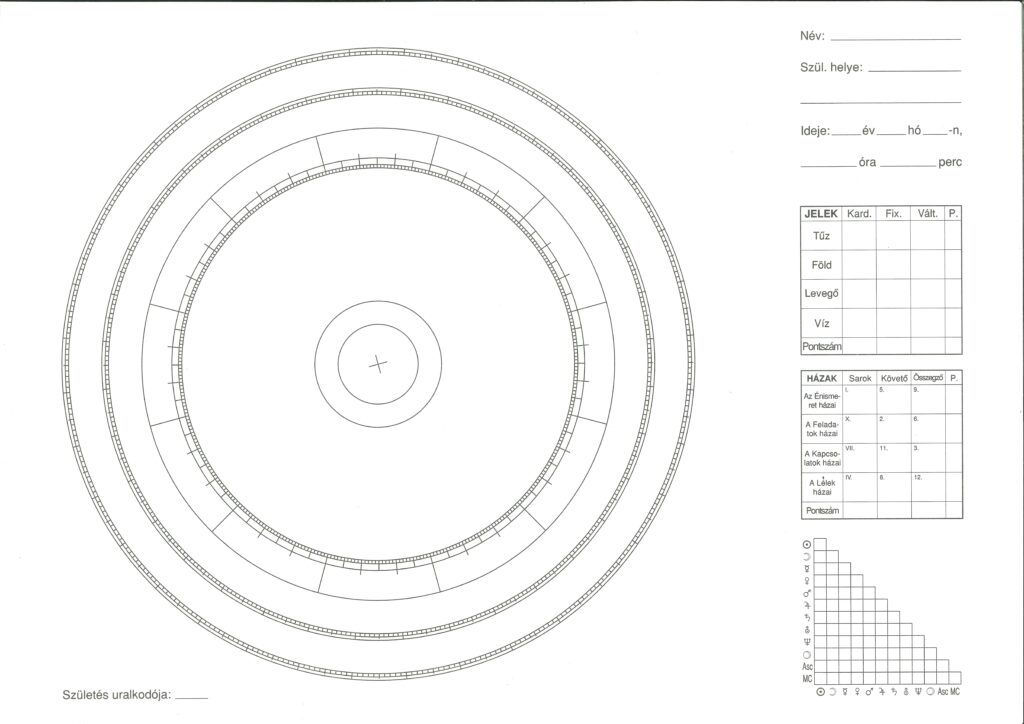Click the JELEK table header
The image size is (1024, 724).
[821, 214]
